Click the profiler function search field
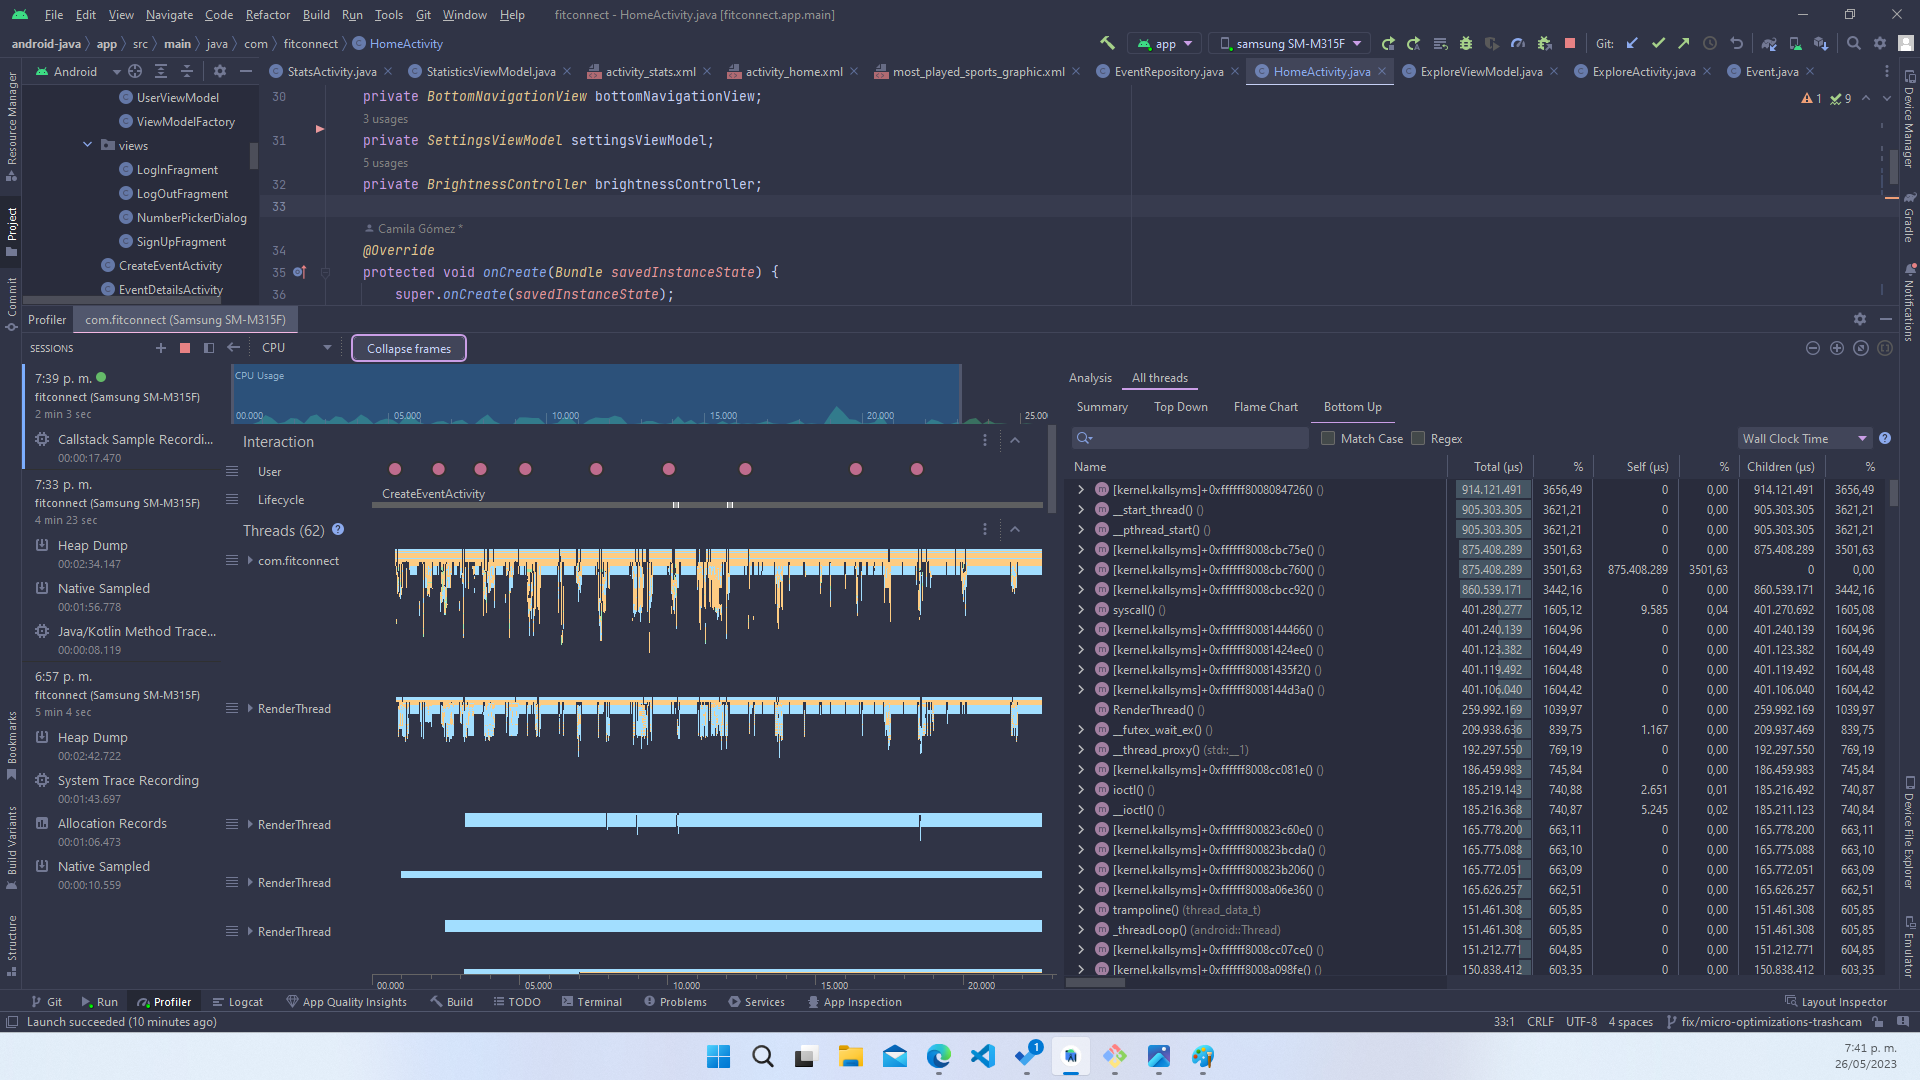Viewport: 1920px width, 1080px height. (x=1190, y=438)
